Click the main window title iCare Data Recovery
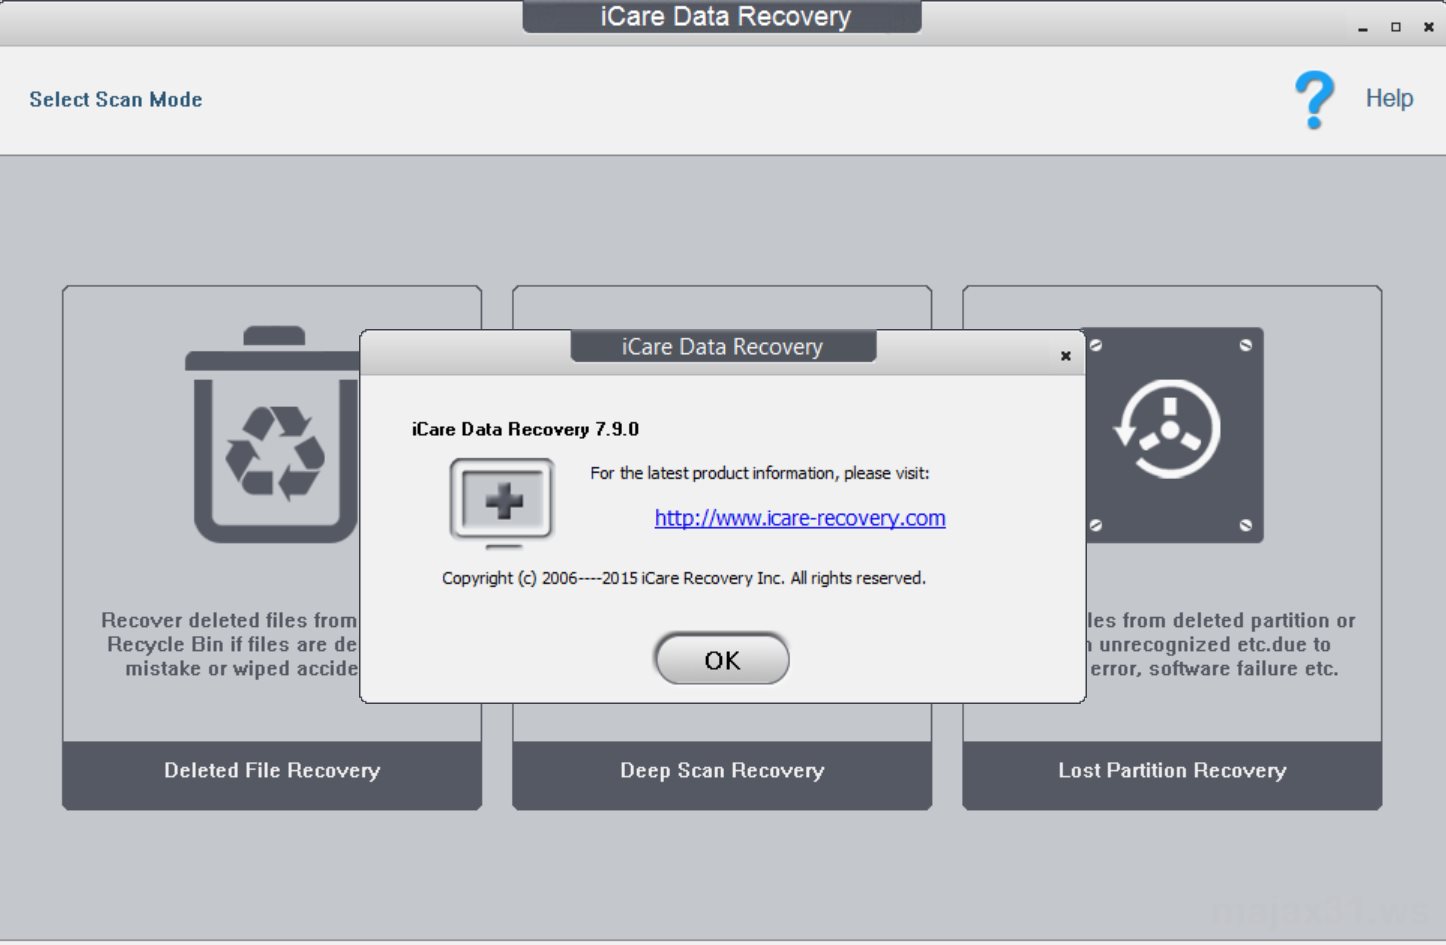 725,17
